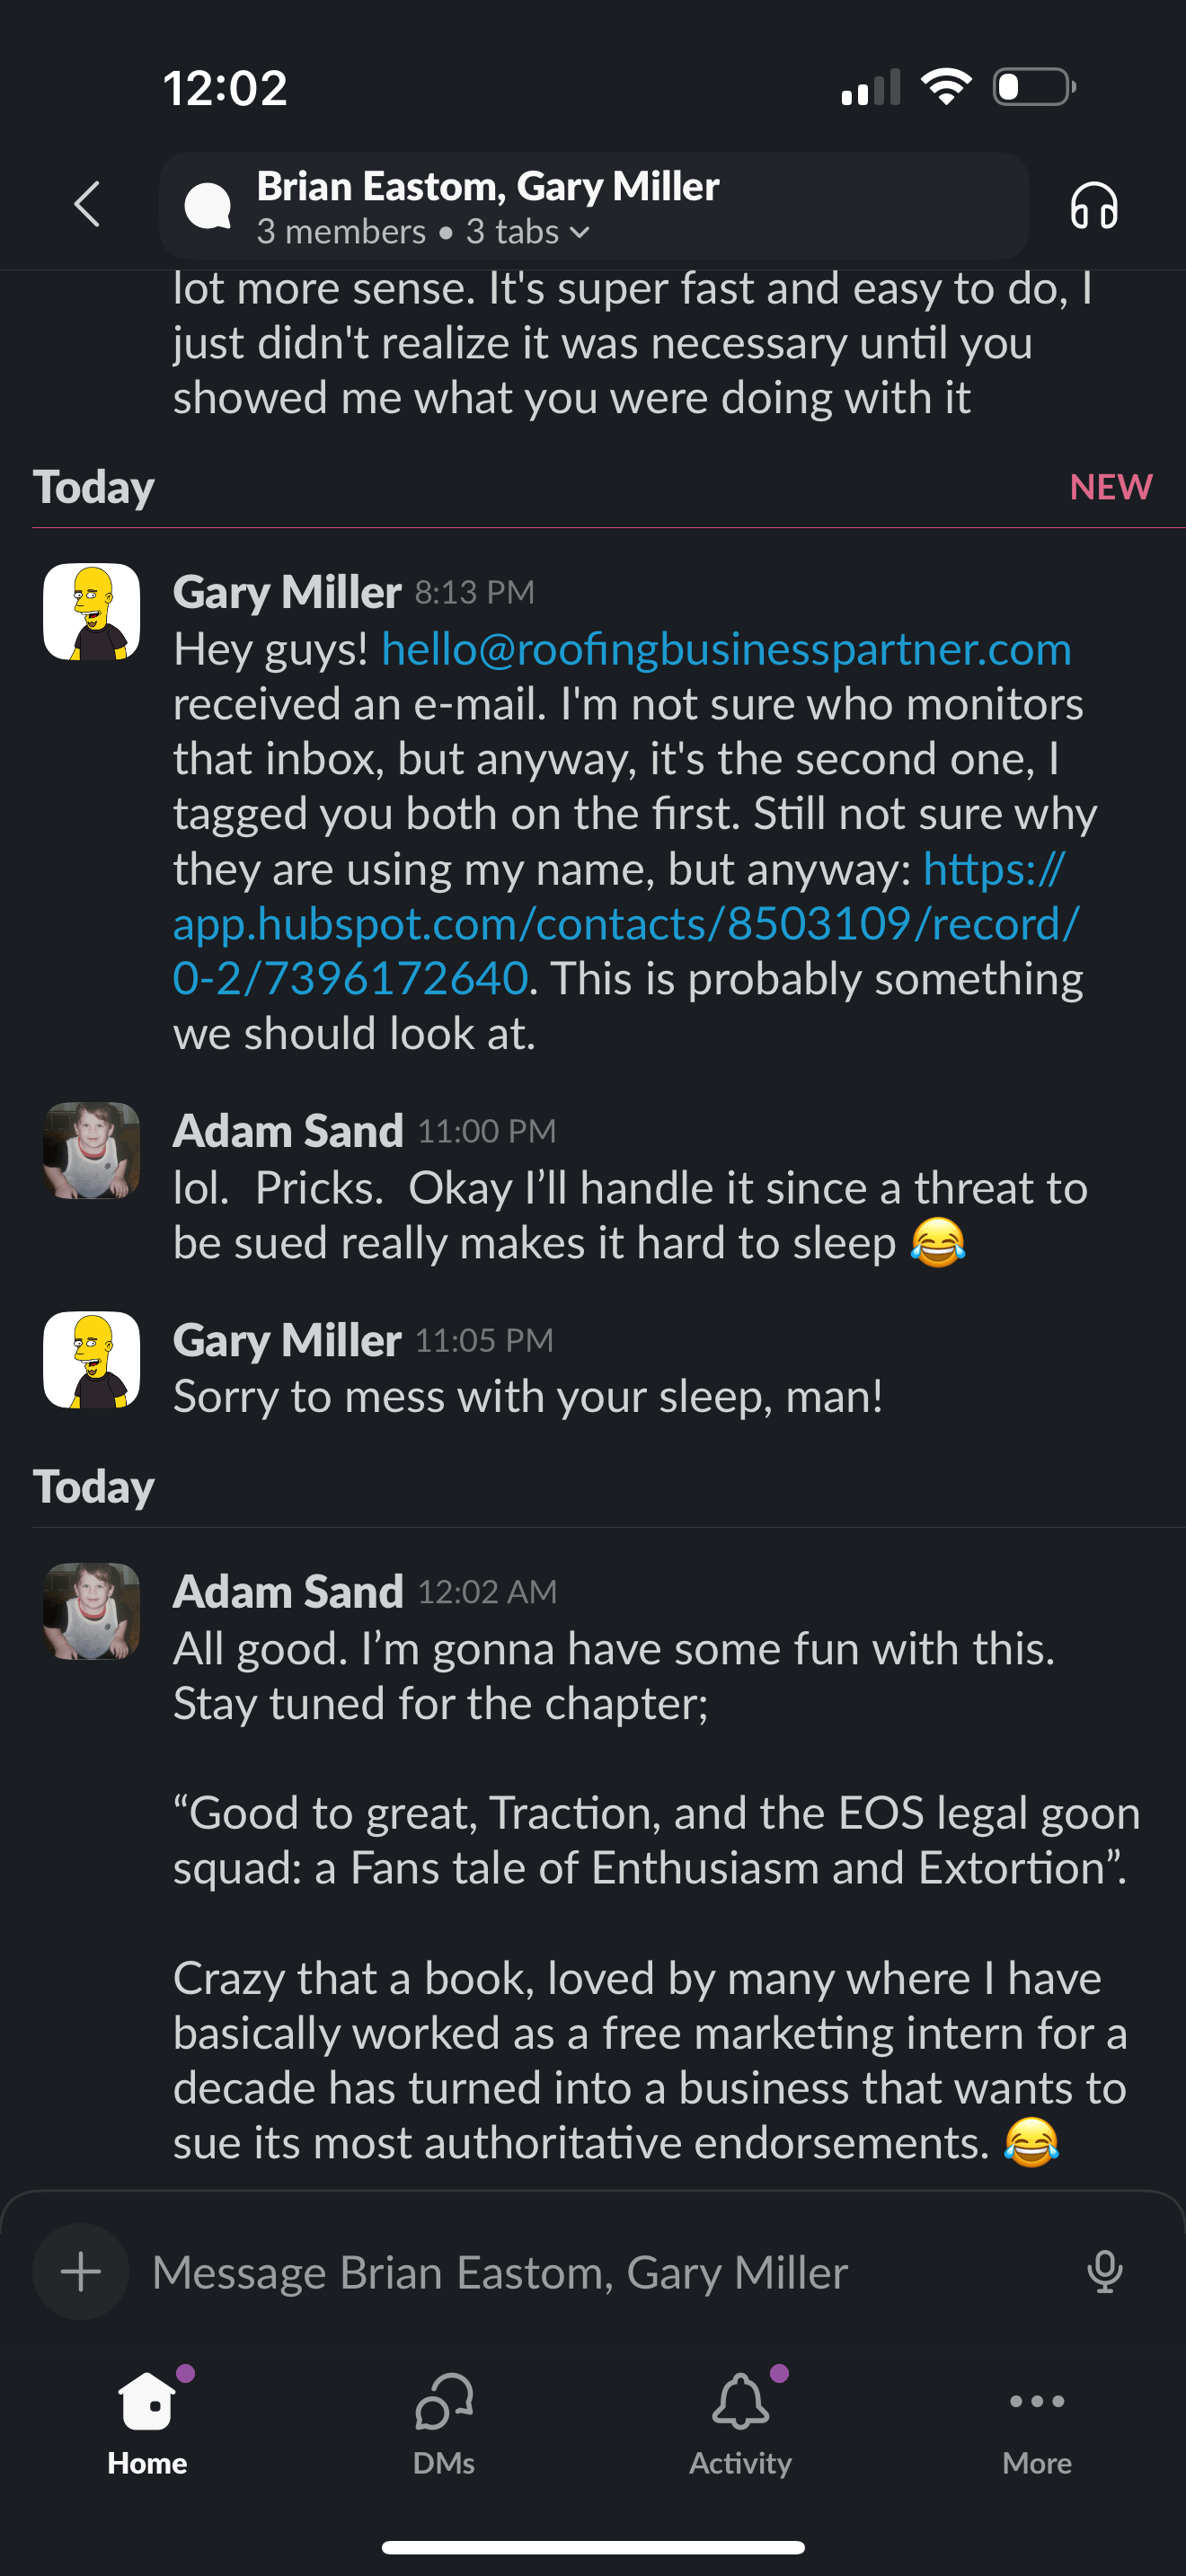Screen dimensions: 1186x2576
Task: Tap the back arrow to leave conversation
Action: pyautogui.click(x=88, y=205)
